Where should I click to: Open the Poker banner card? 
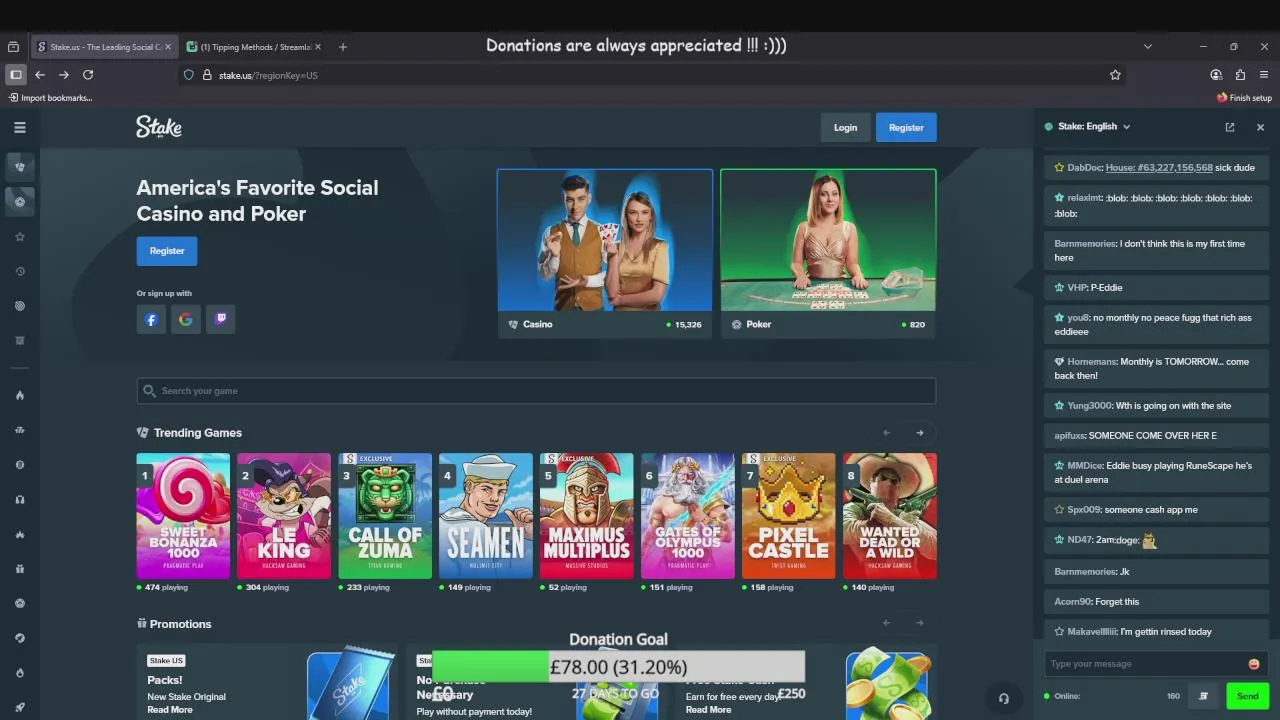[x=828, y=253]
